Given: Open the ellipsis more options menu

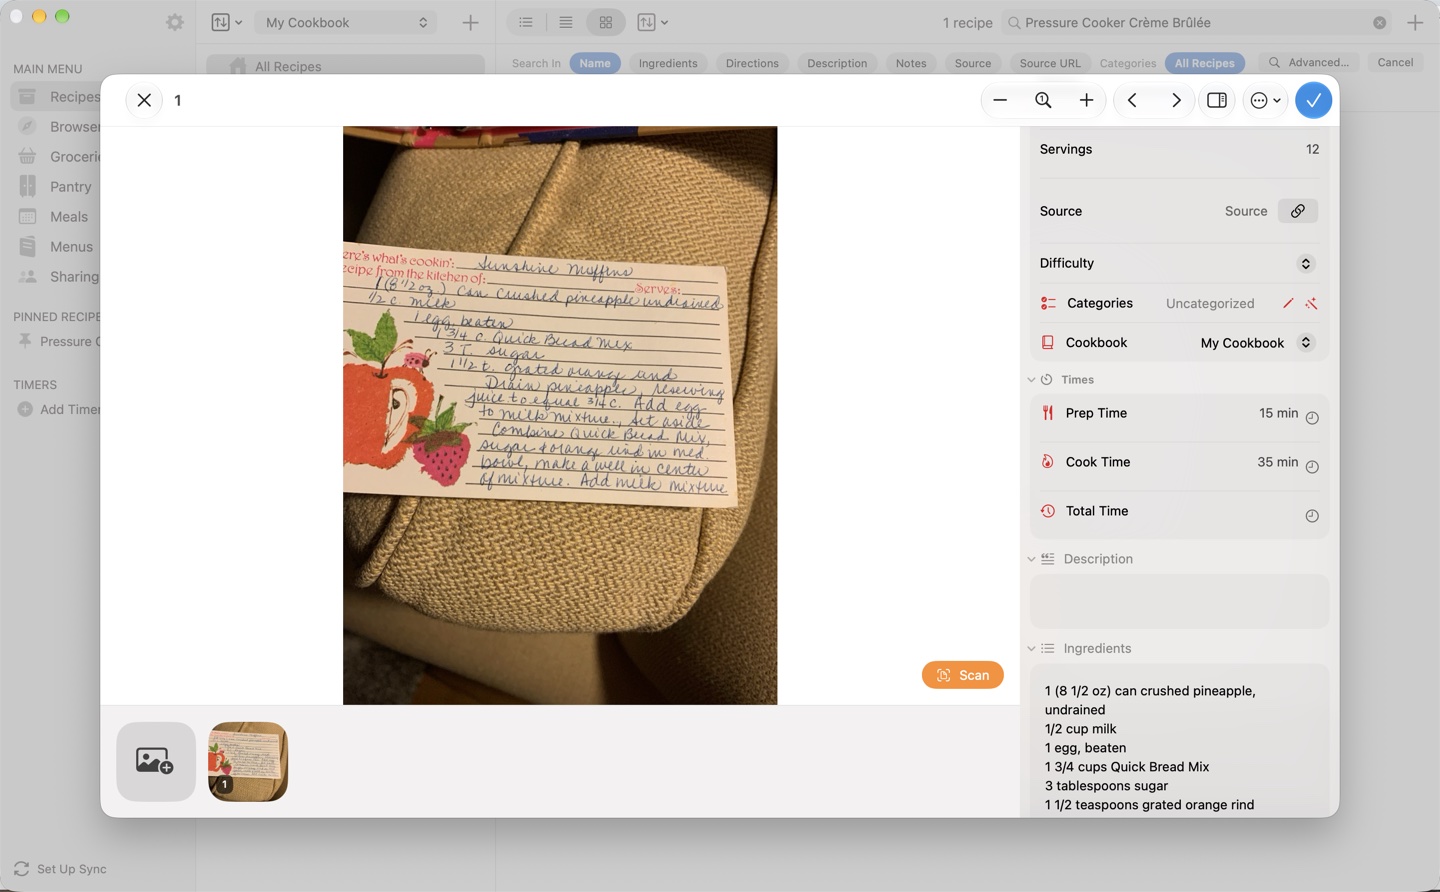Looking at the screenshot, I should click(x=1265, y=100).
